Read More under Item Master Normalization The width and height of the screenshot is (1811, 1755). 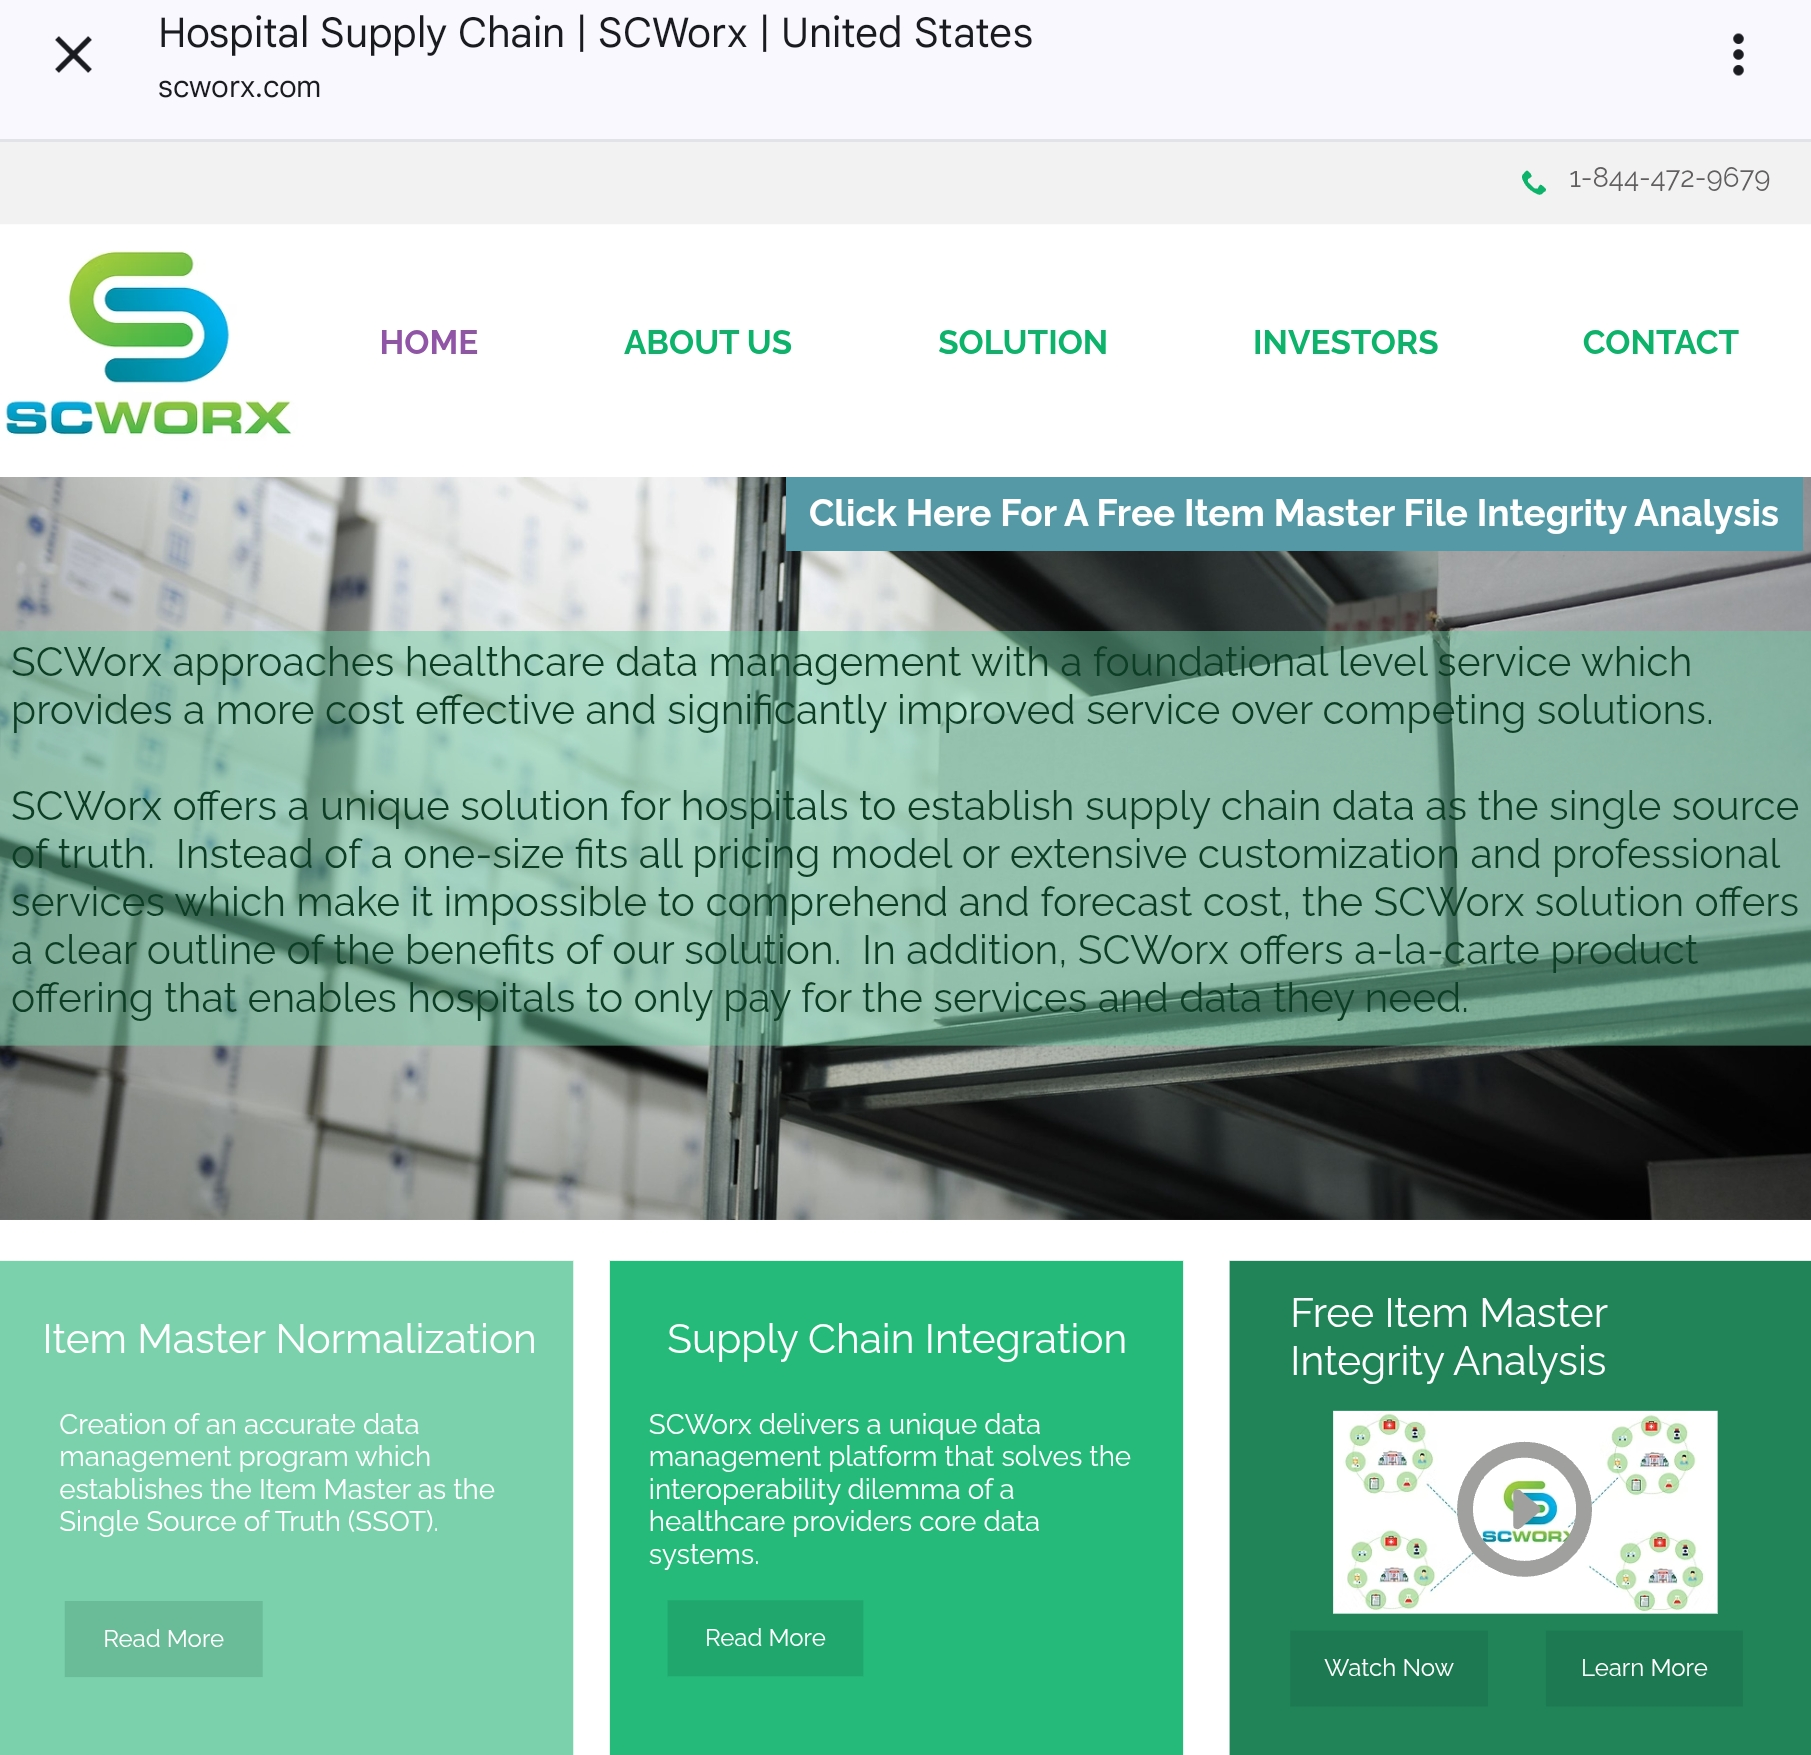[163, 1638]
